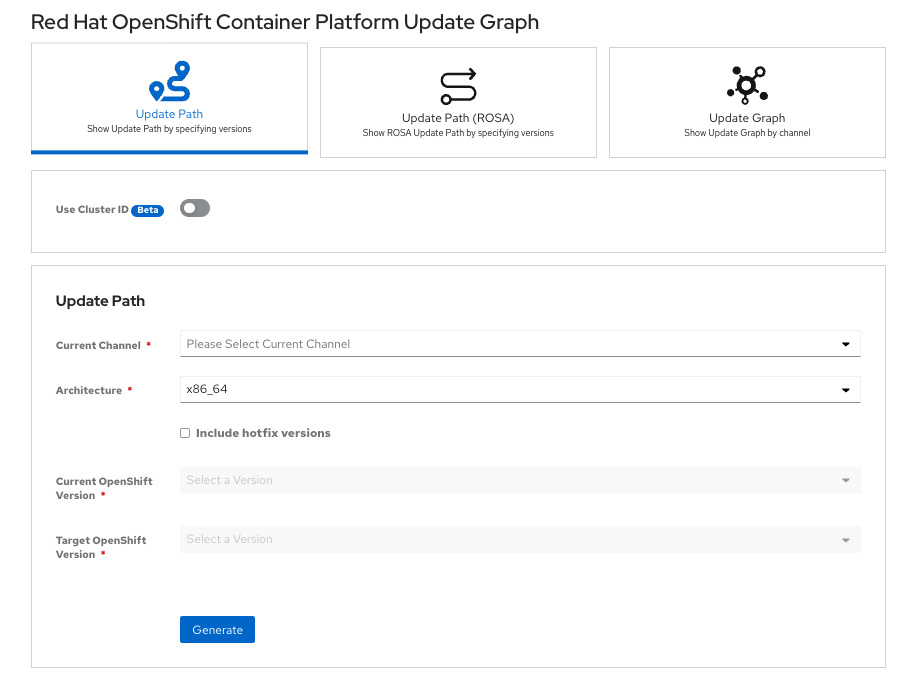
Task: Click the Architecture dropdown arrow icon
Action: click(x=848, y=389)
